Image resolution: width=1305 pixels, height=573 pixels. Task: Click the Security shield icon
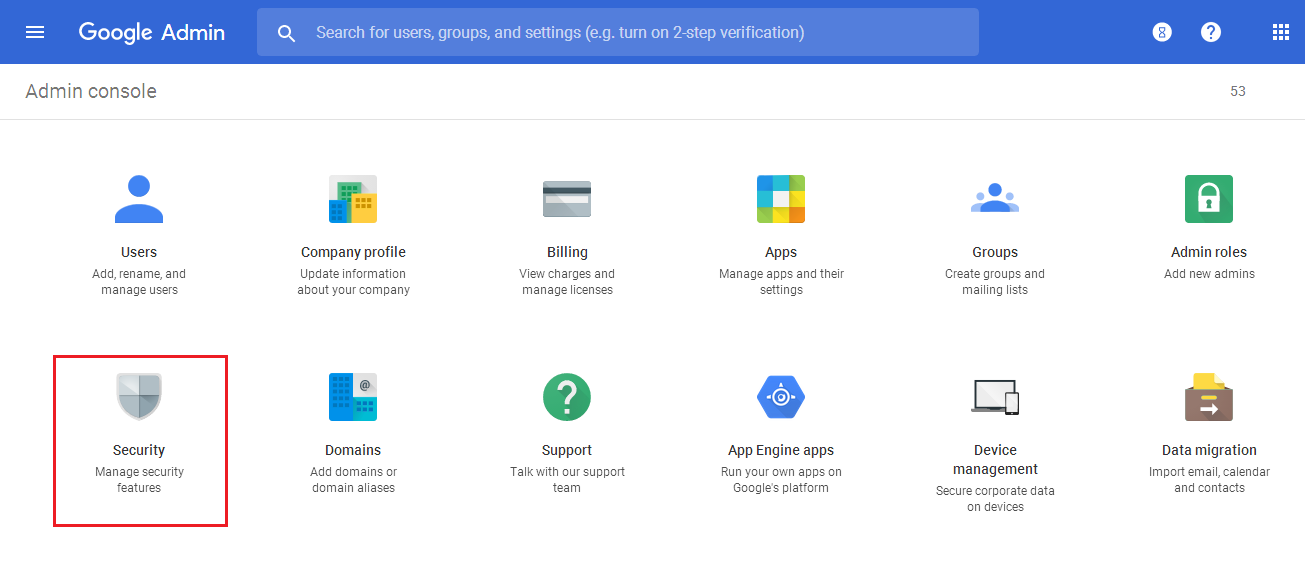point(139,397)
